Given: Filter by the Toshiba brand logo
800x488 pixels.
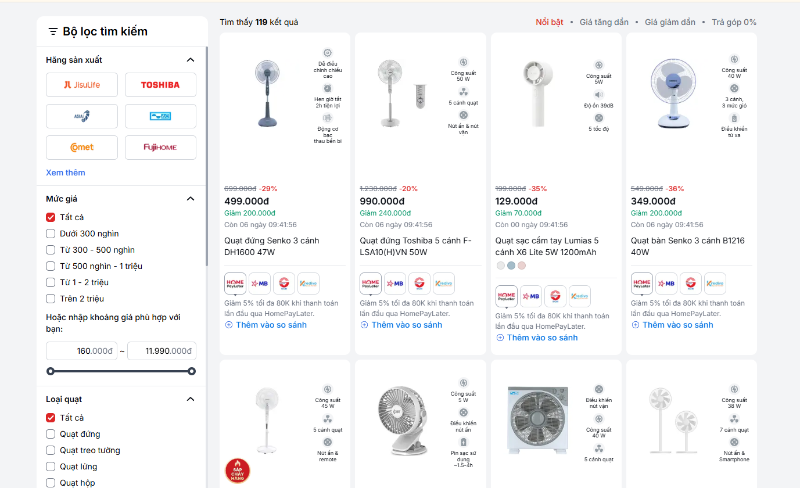Looking at the screenshot, I should click(x=160, y=85).
